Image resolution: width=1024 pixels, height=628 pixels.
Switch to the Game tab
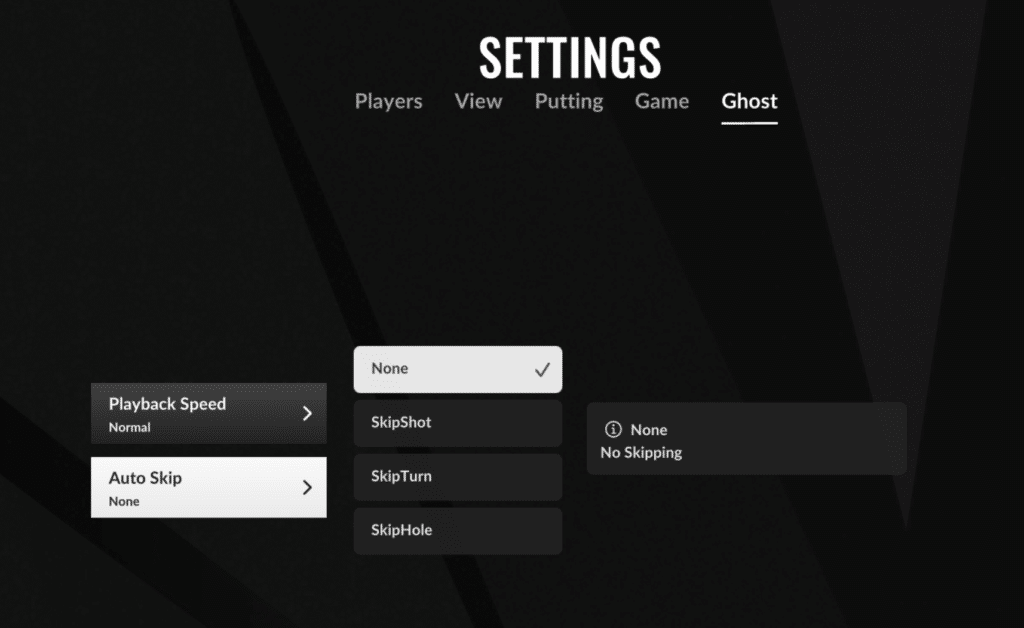coord(662,101)
